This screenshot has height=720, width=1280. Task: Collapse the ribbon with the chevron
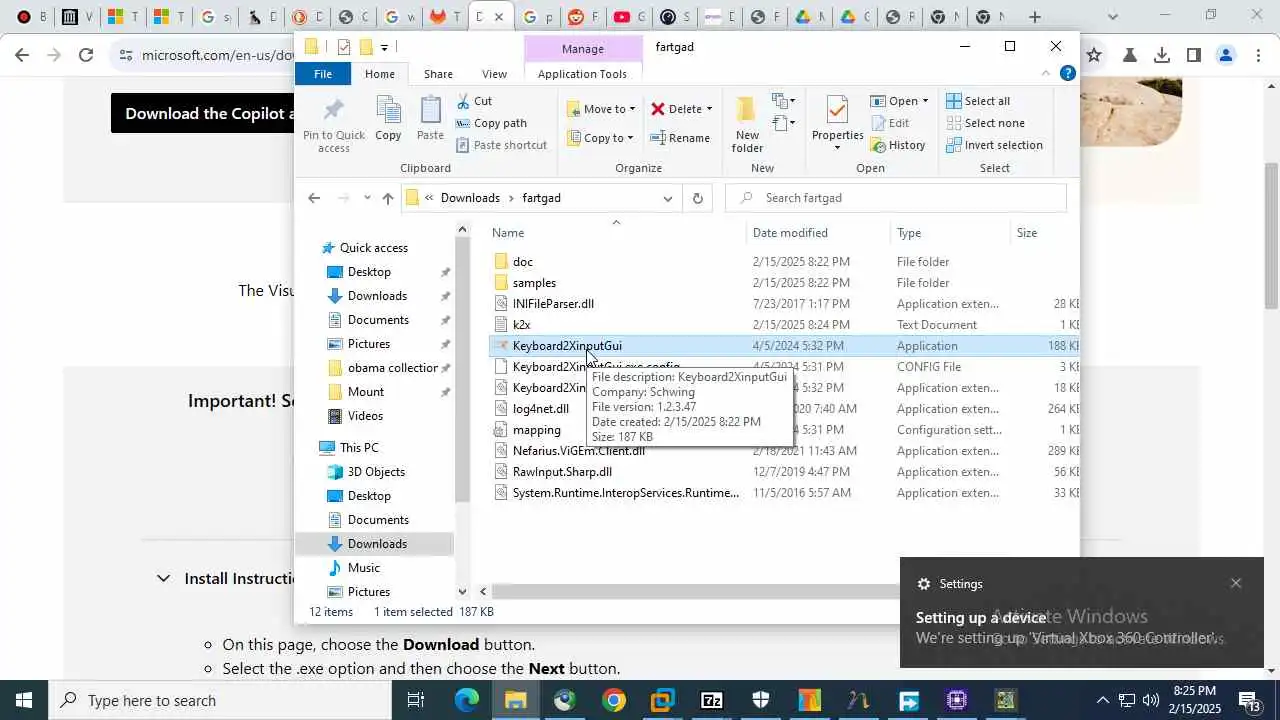pyautogui.click(x=1046, y=73)
